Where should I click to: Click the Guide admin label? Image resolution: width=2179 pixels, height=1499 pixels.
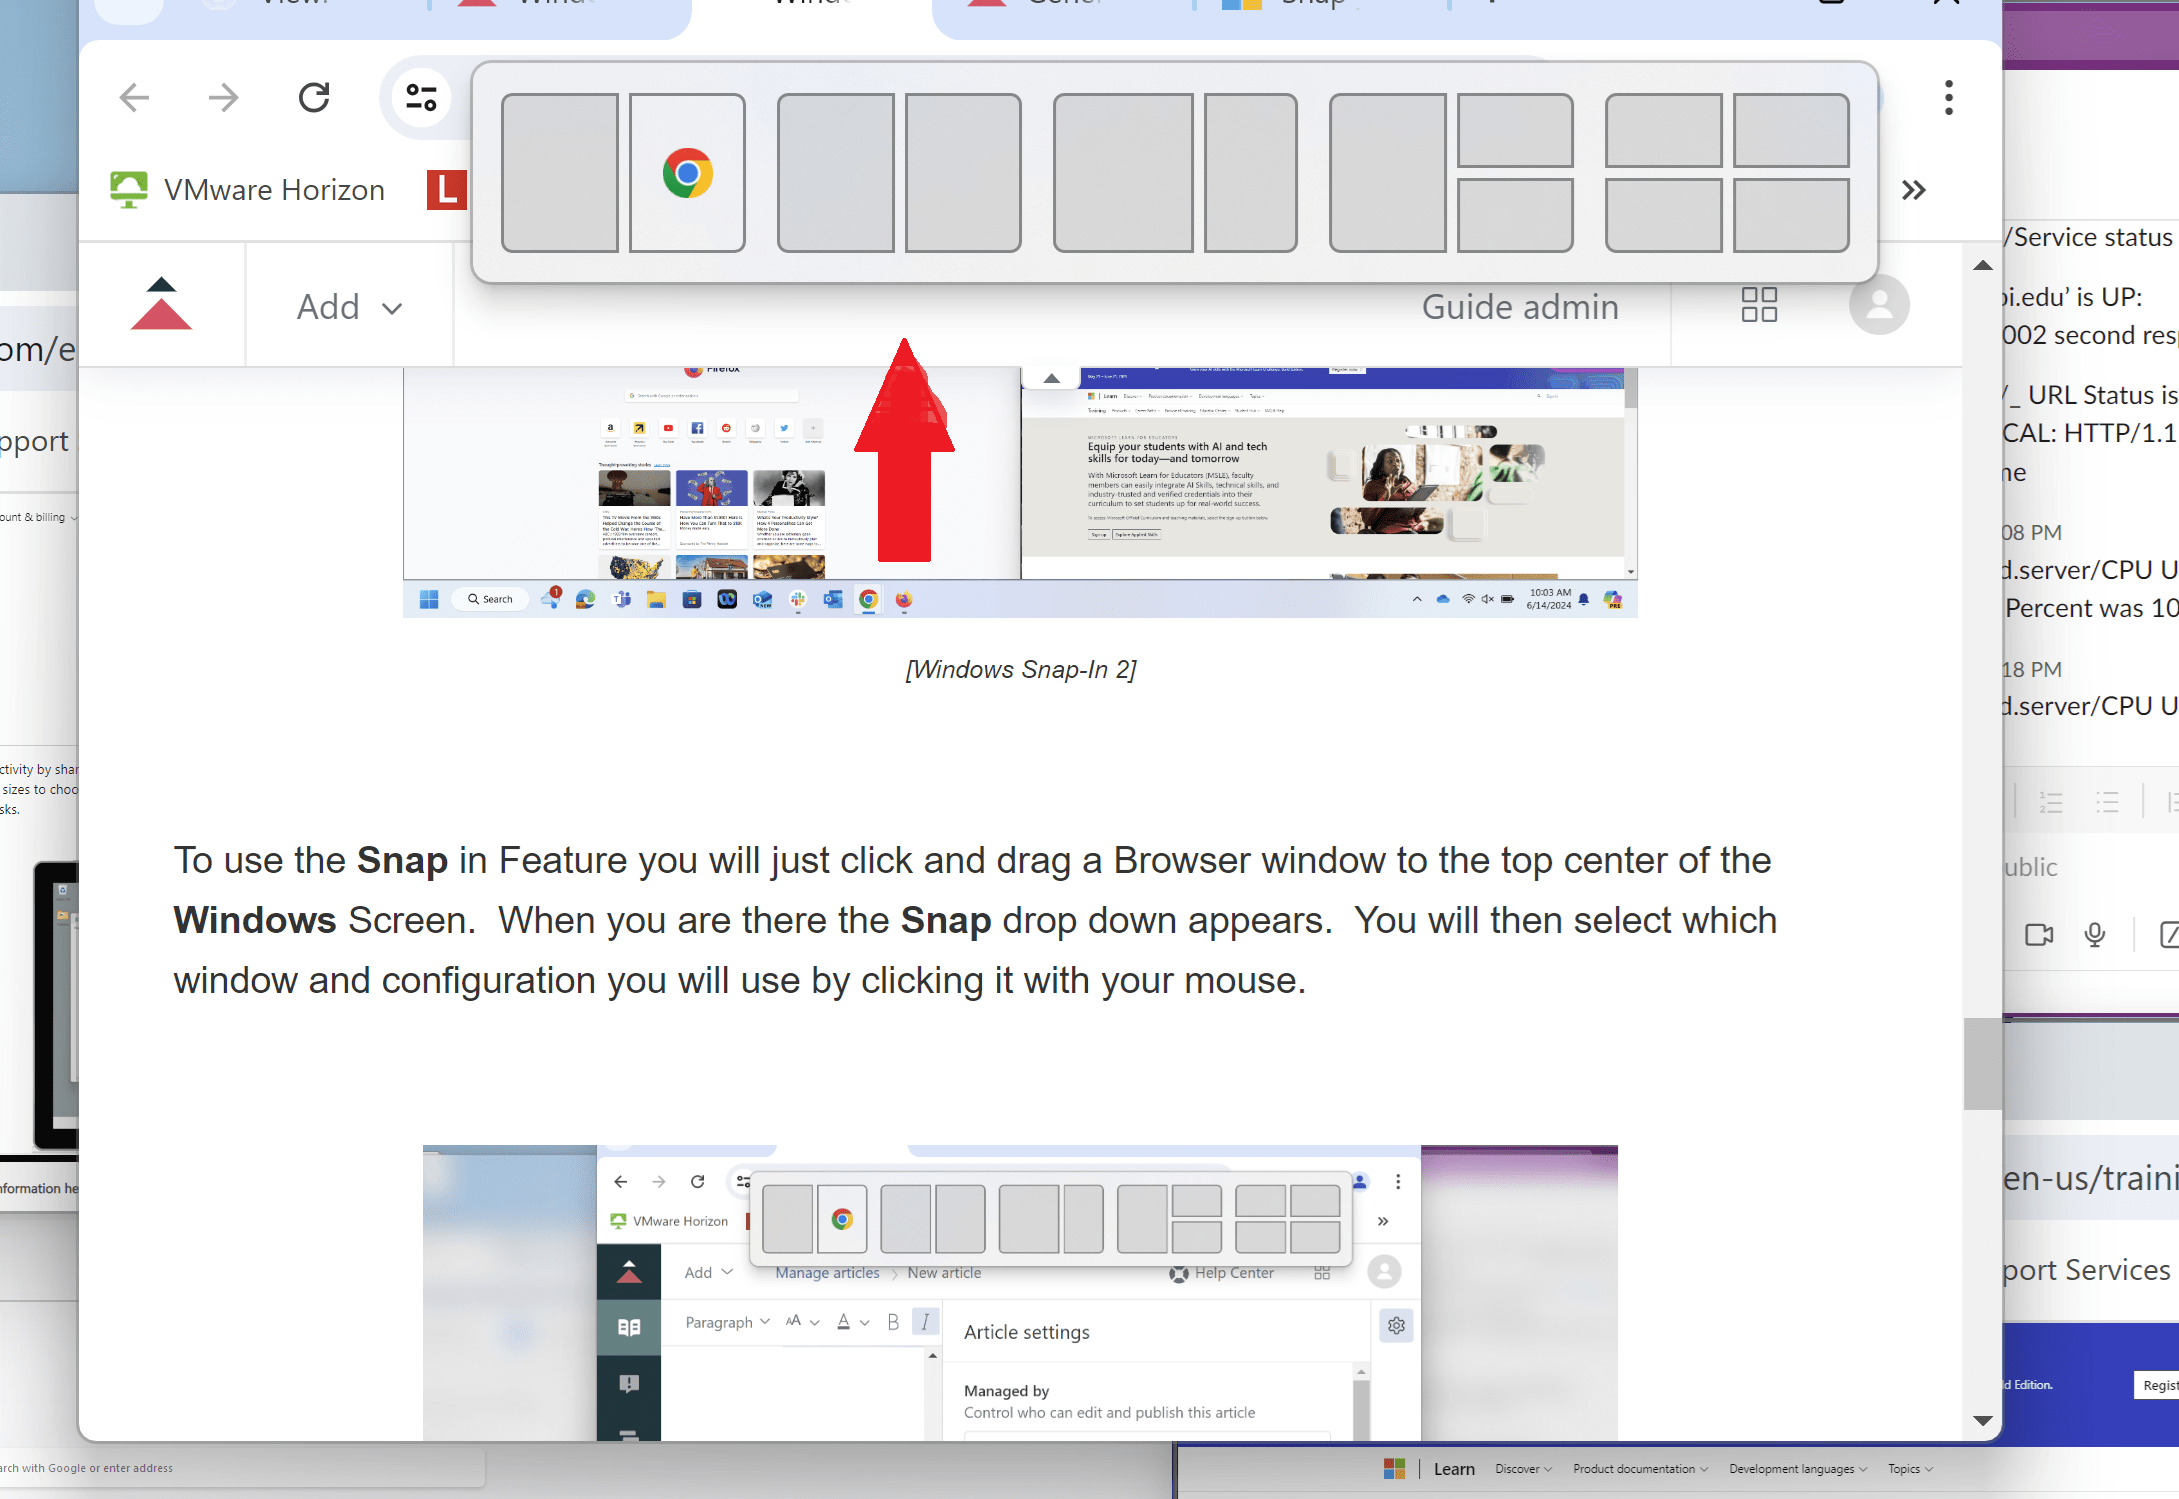(x=1520, y=307)
